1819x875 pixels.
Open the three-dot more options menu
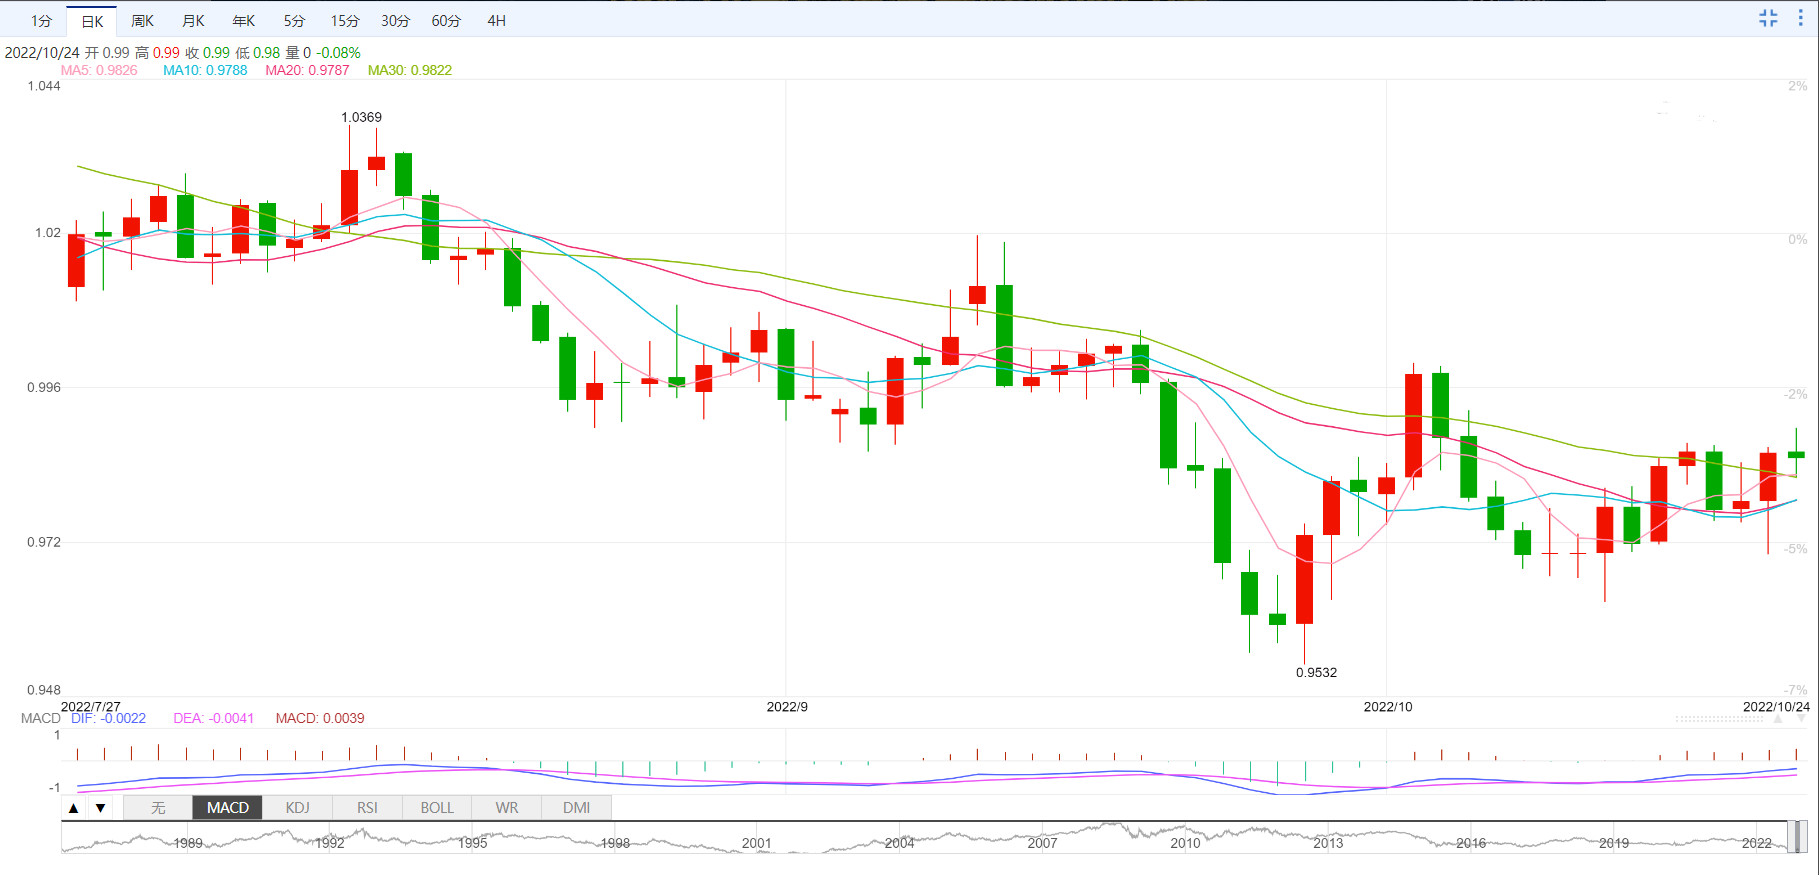[x=1800, y=18]
